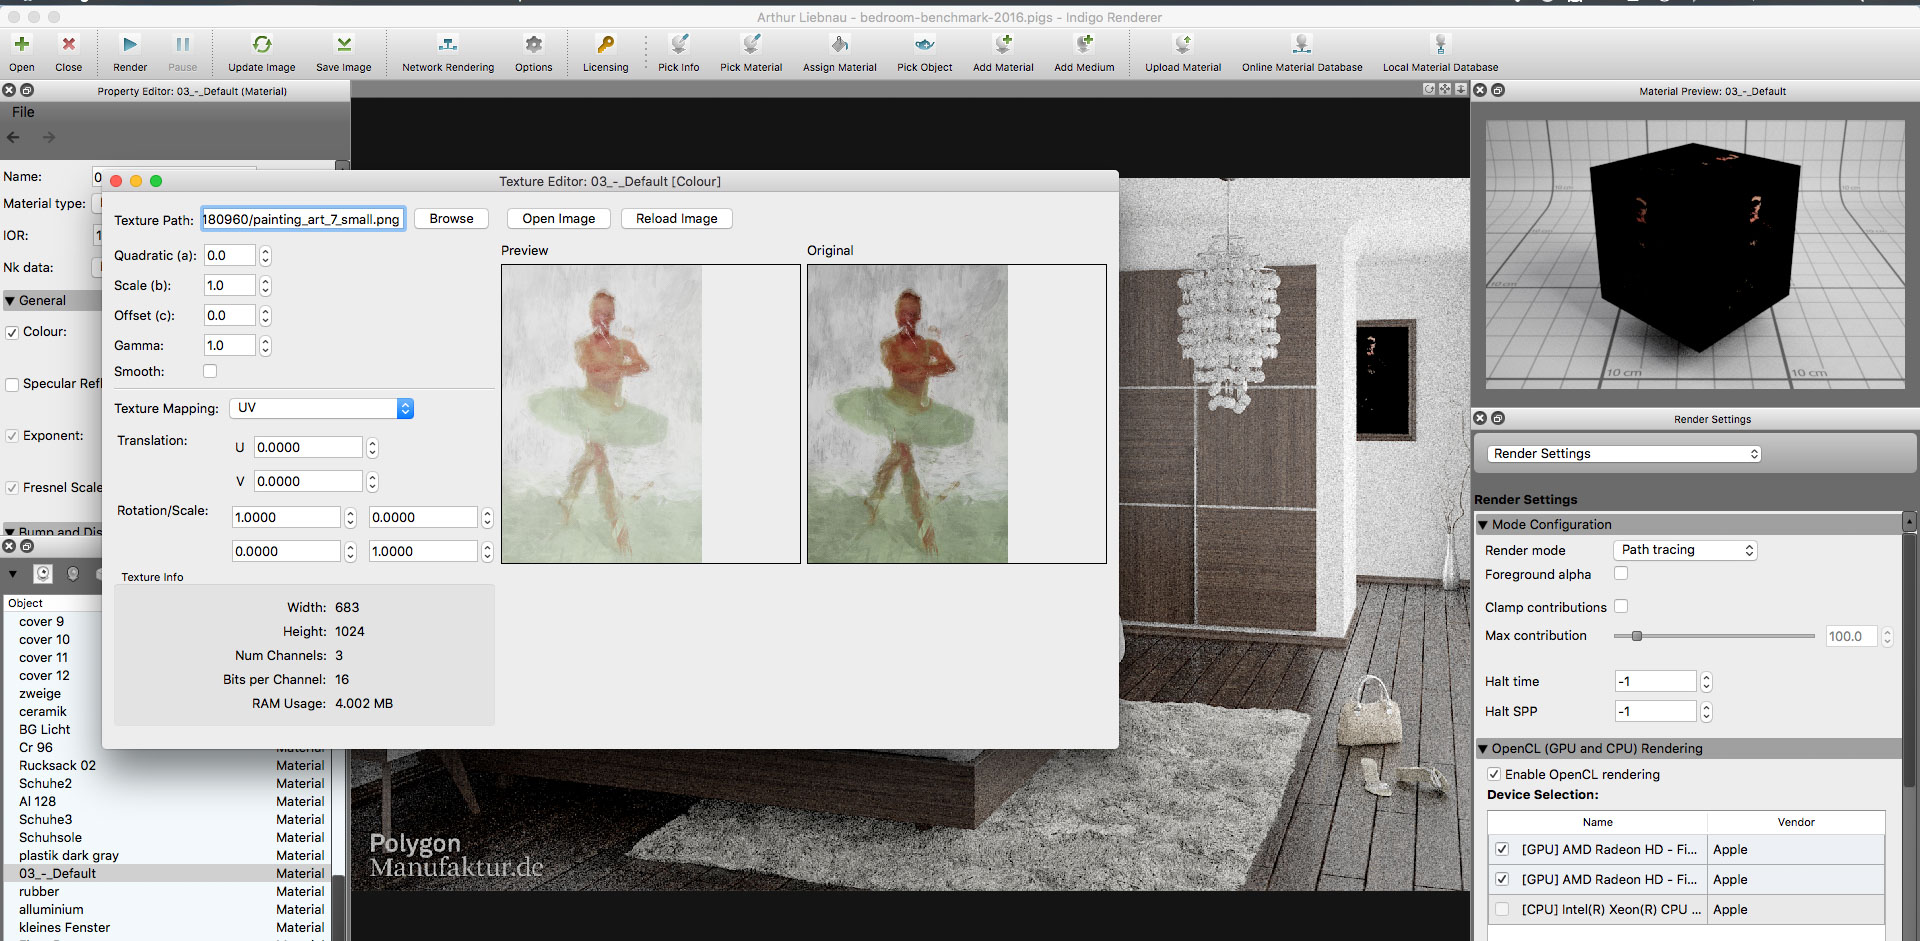The height and width of the screenshot is (941, 1920).
Task: Disable the Enable OpenCL rendering checkbox
Action: point(1494,774)
